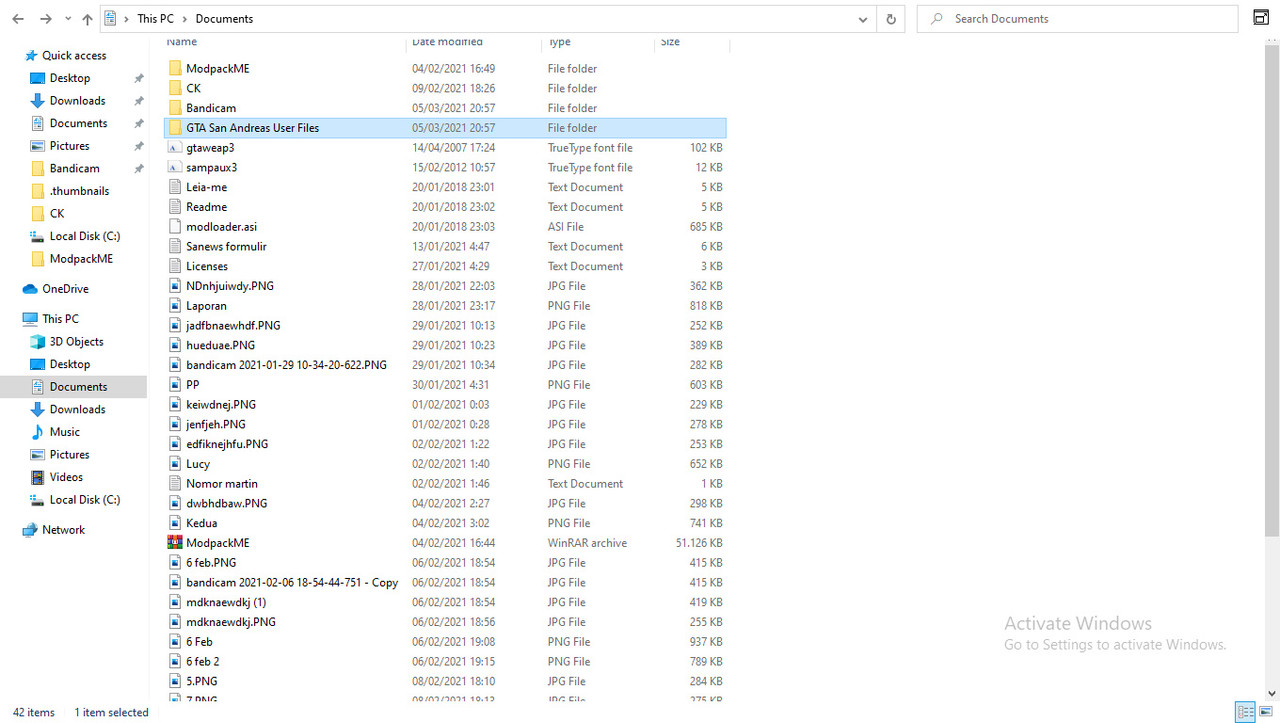Go back with the back arrow
The image size is (1280, 723).
18,19
